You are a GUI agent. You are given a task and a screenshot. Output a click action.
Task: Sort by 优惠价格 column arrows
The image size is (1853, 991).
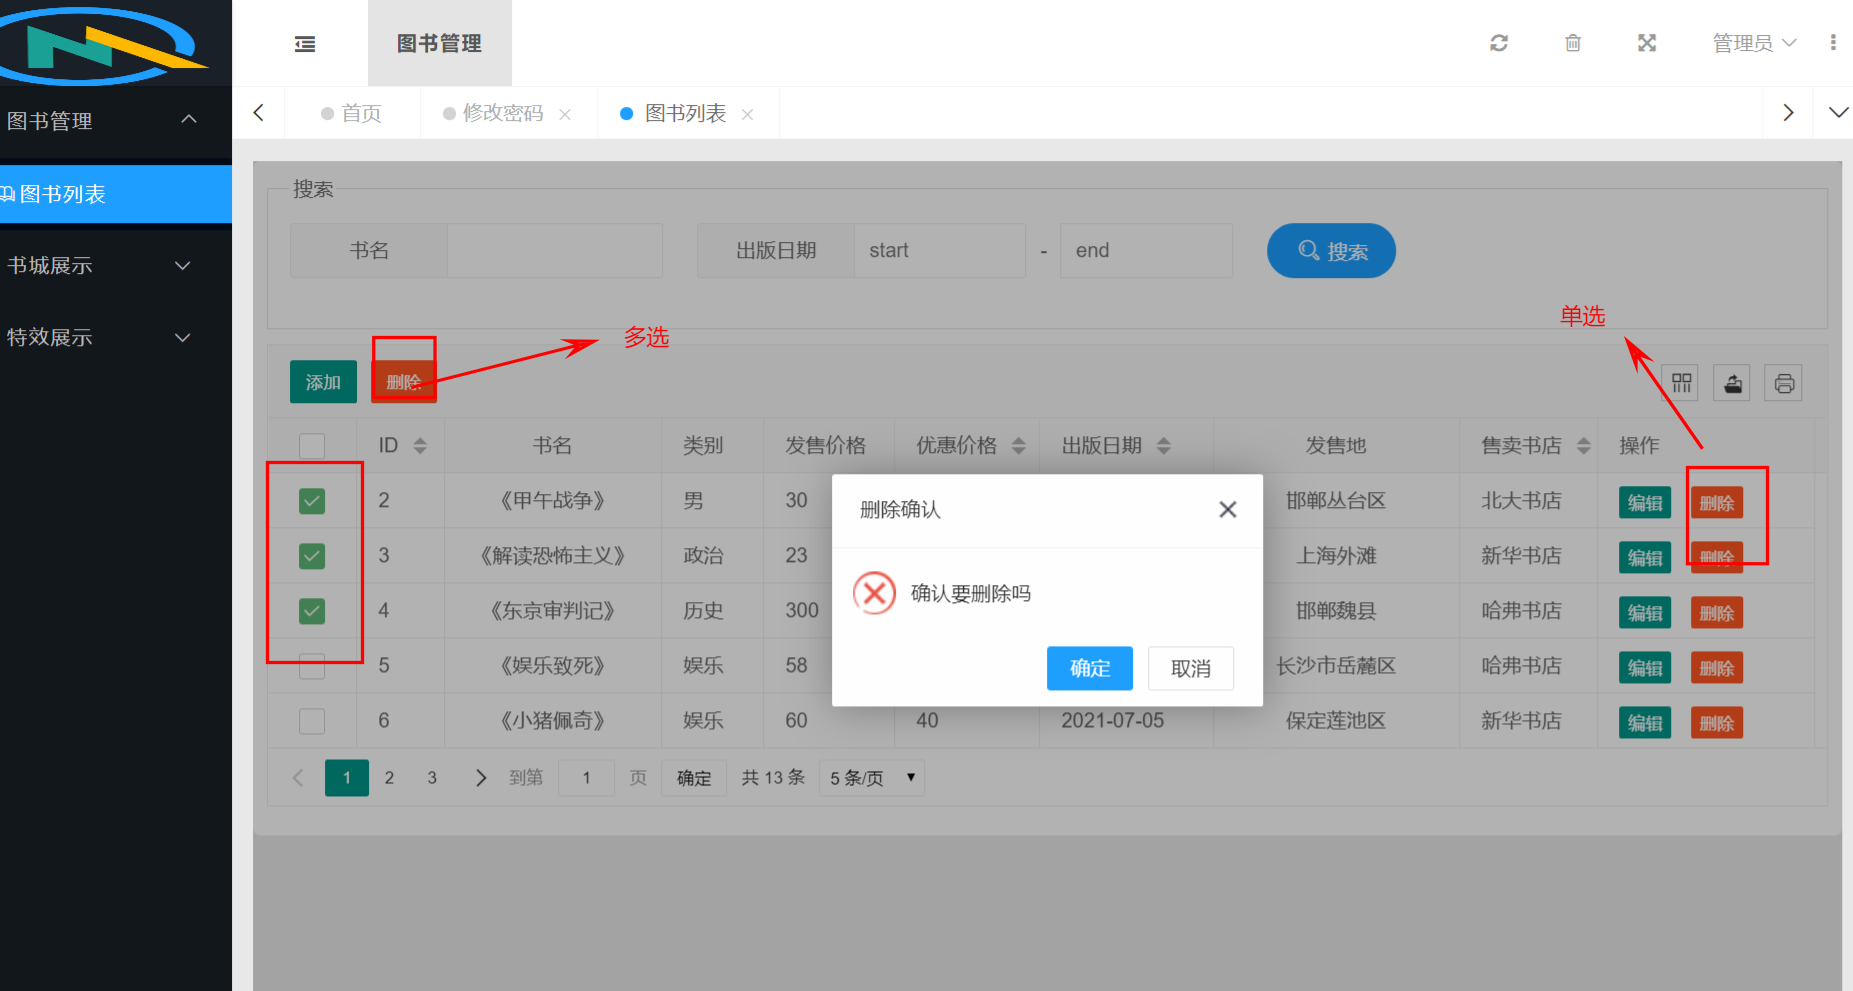1018,446
